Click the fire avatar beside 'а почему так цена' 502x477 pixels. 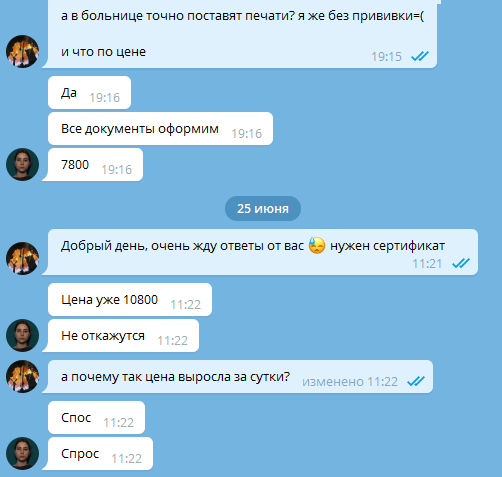[22, 376]
